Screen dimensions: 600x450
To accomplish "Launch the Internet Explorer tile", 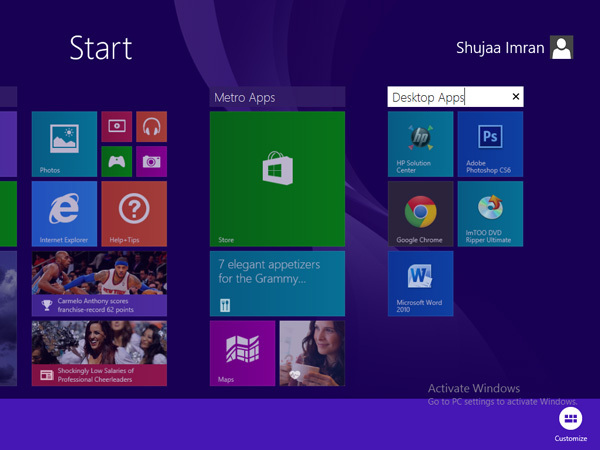I will [x=64, y=213].
